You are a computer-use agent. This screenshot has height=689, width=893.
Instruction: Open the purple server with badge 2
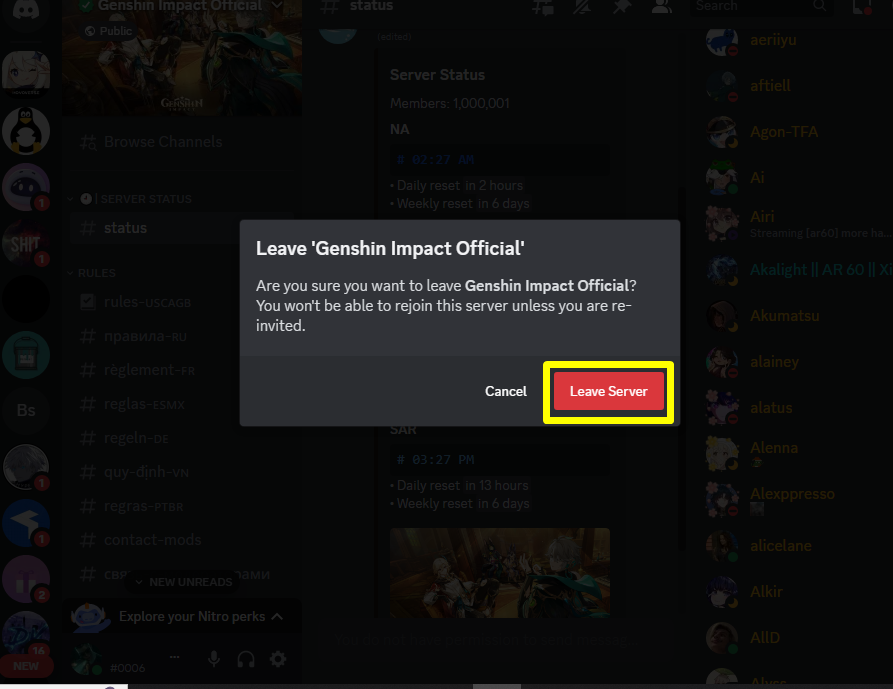click(x=26, y=579)
